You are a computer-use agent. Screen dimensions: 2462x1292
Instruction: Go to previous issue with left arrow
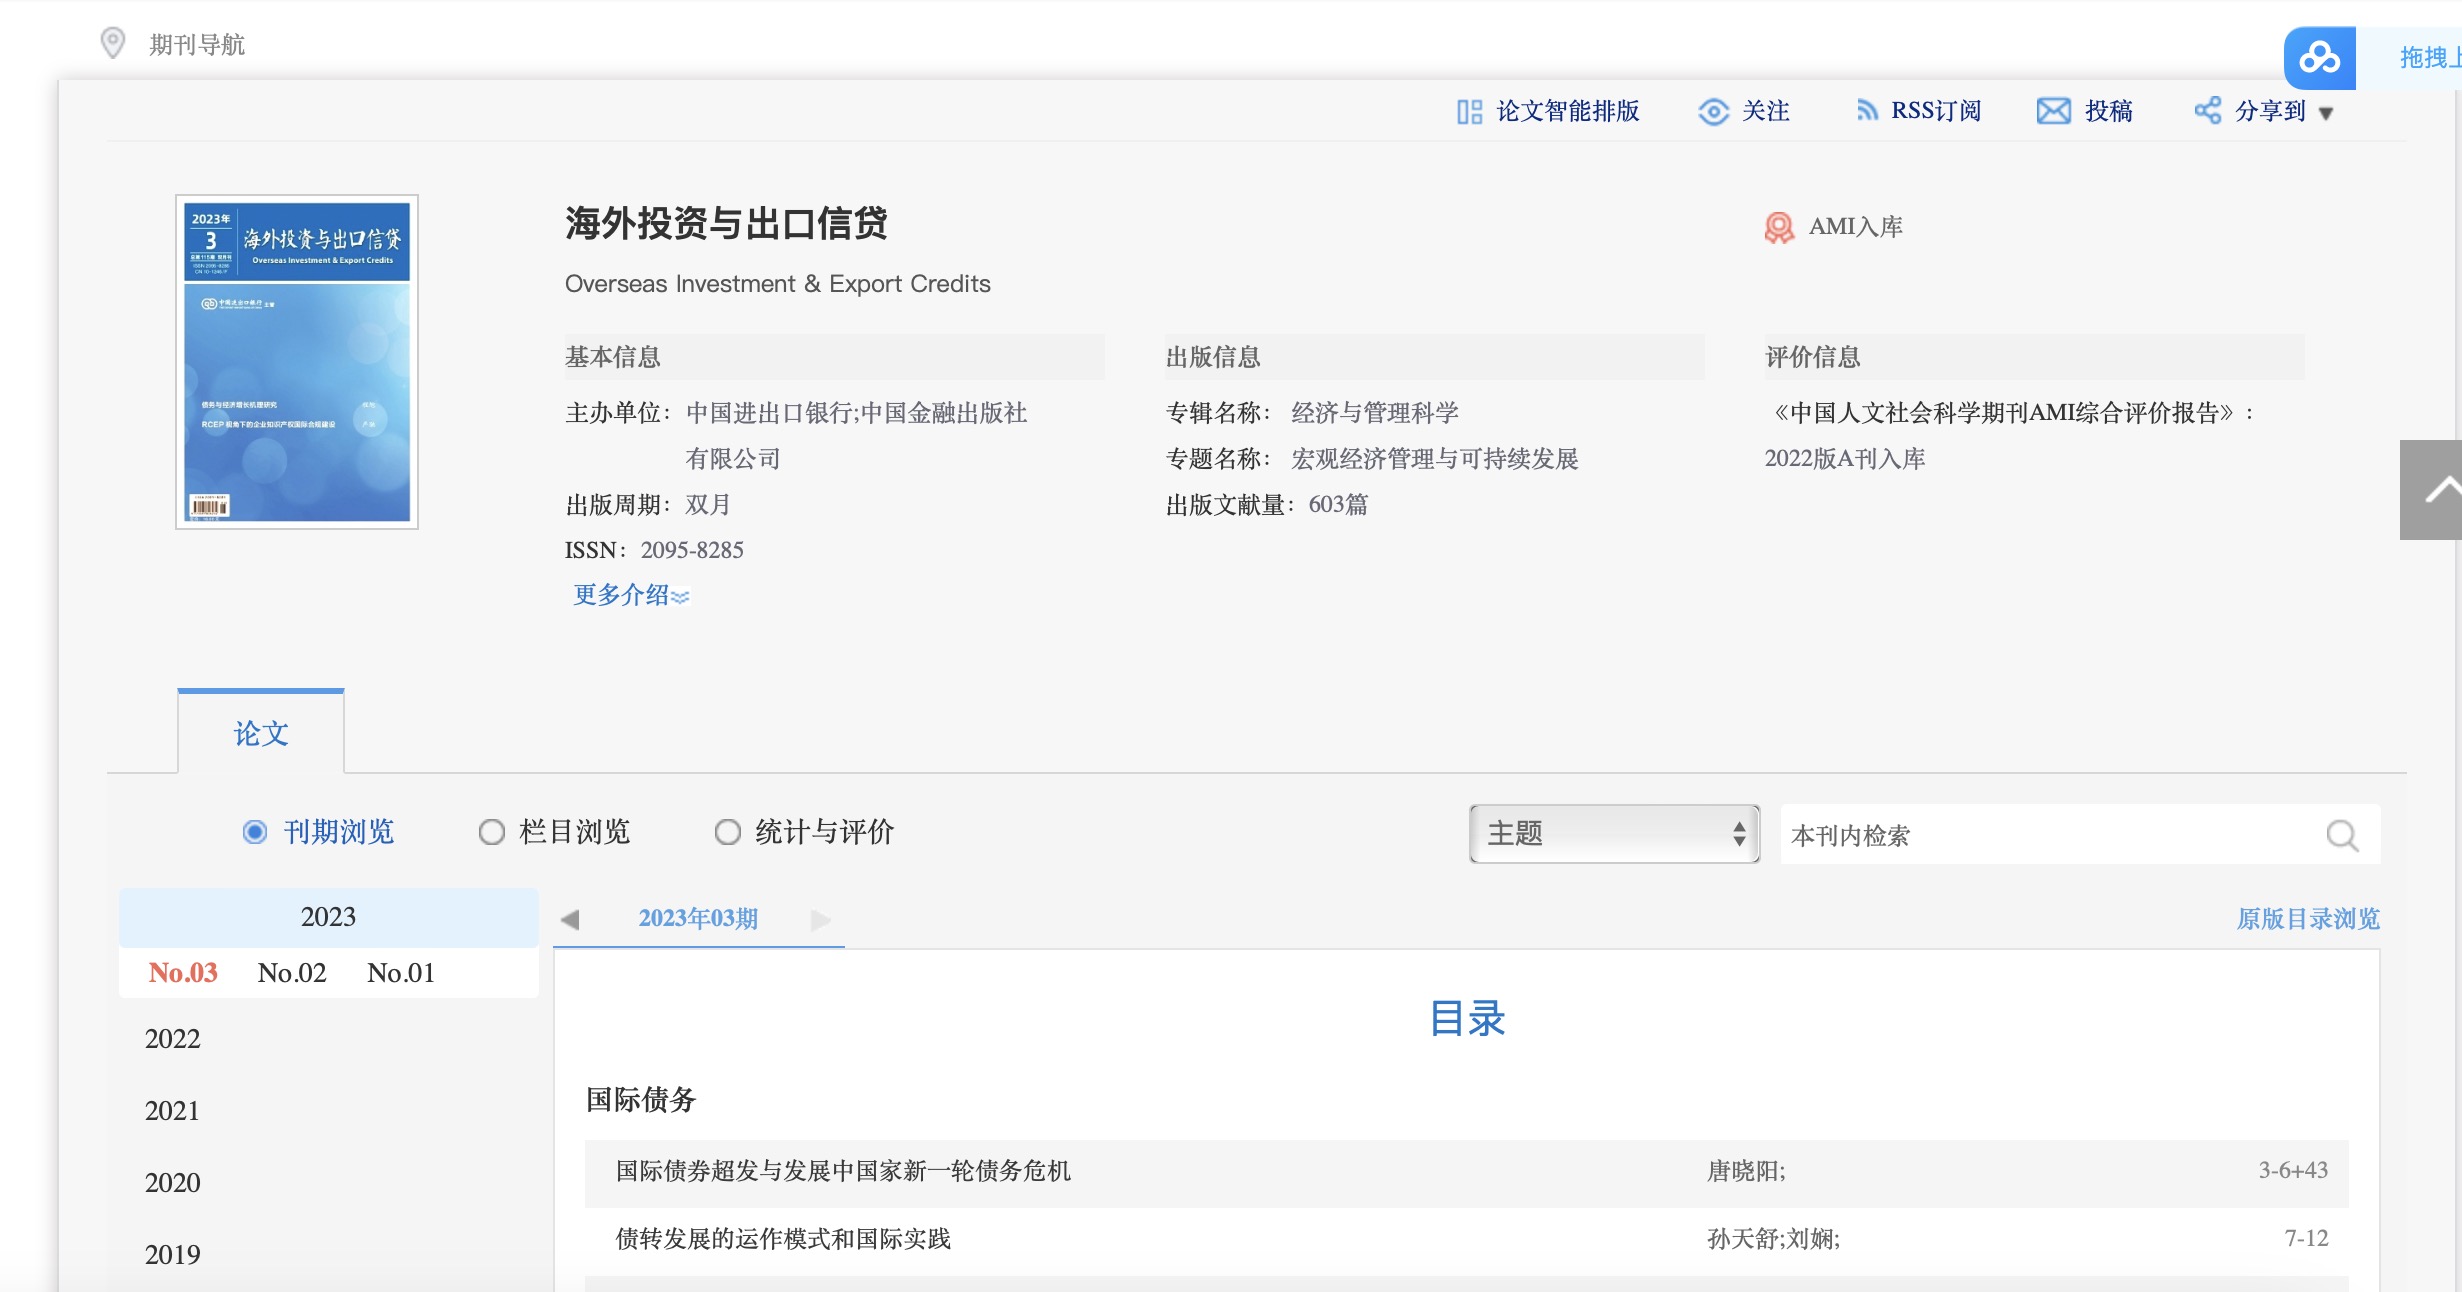click(570, 919)
